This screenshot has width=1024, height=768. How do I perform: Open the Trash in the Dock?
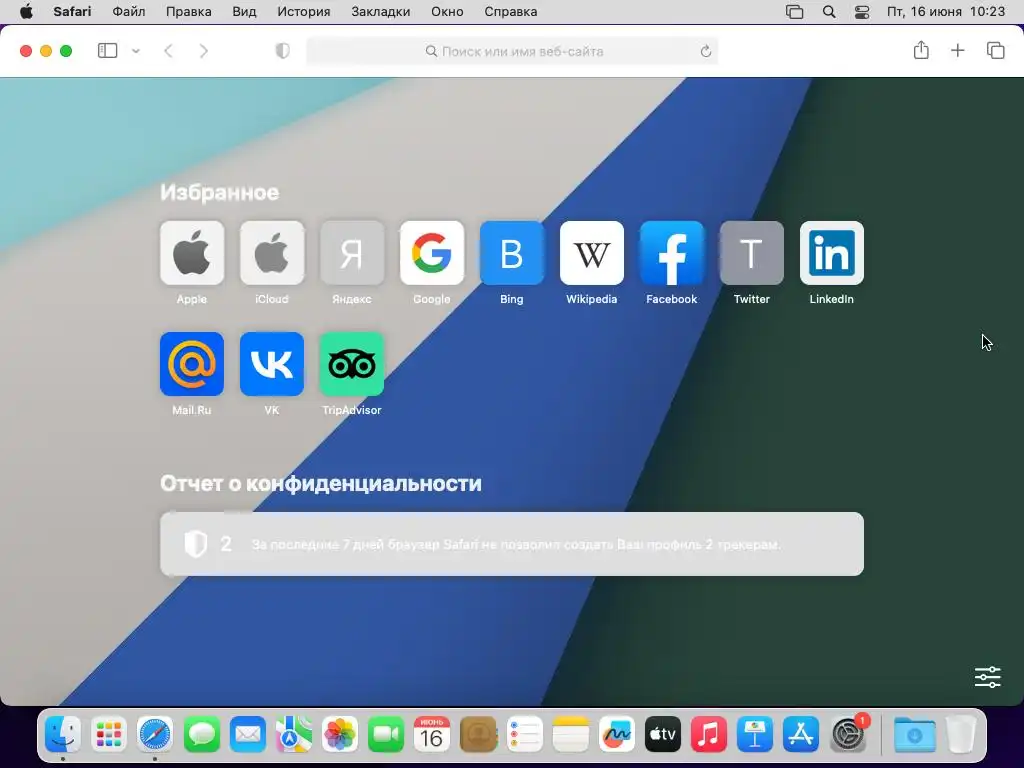961,735
